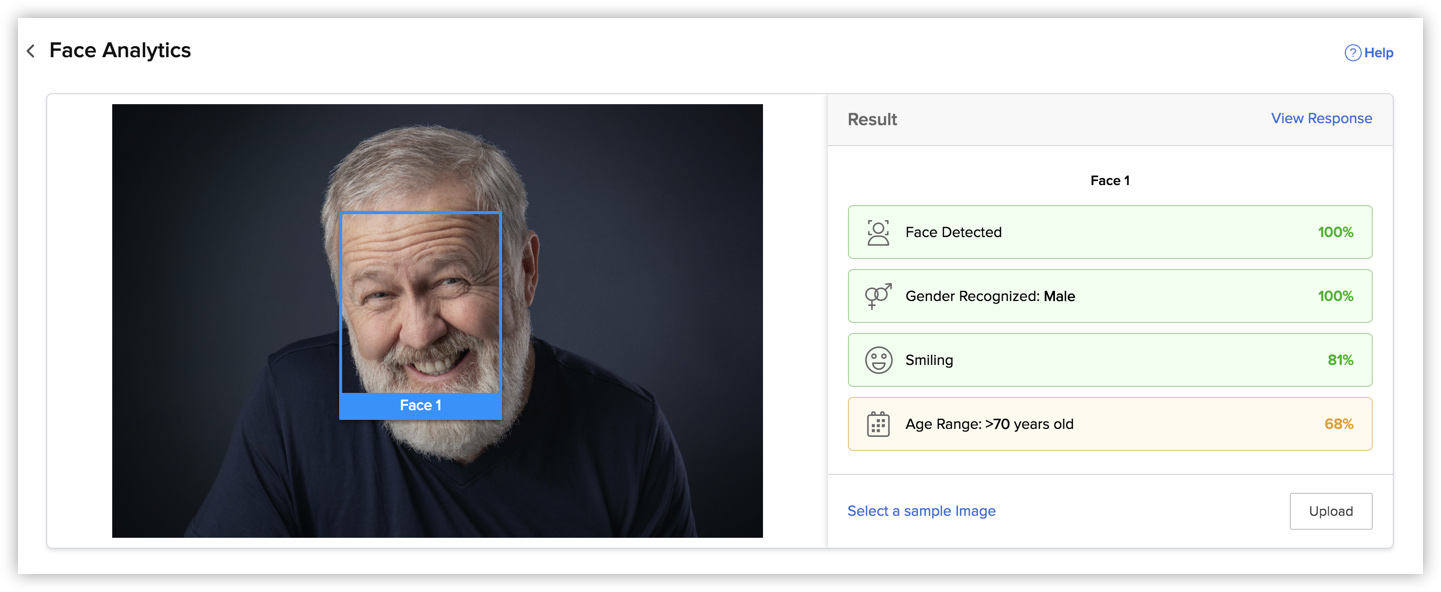Screen dimensions: 1441x592
Task: Select the Gender Recognized Male result row
Action: (1109, 295)
